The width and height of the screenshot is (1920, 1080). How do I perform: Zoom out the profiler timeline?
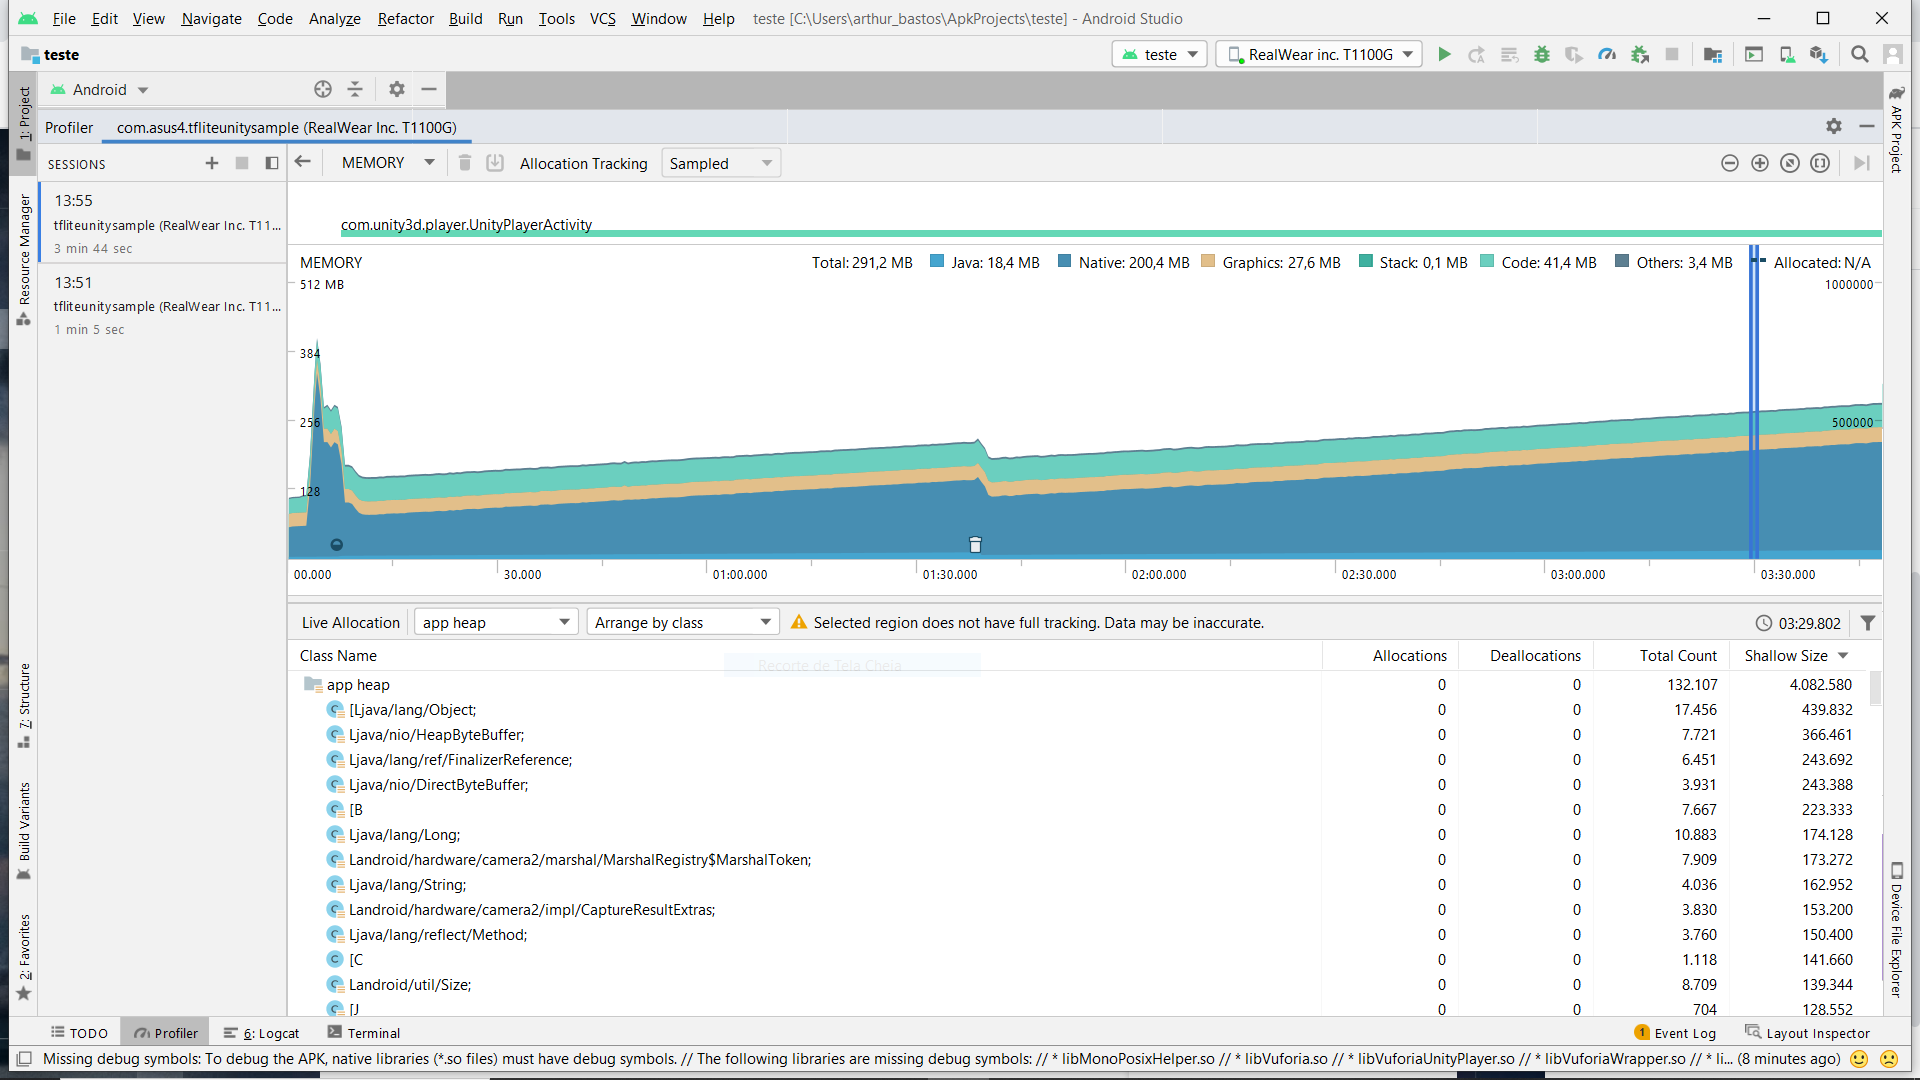point(1729,163)
